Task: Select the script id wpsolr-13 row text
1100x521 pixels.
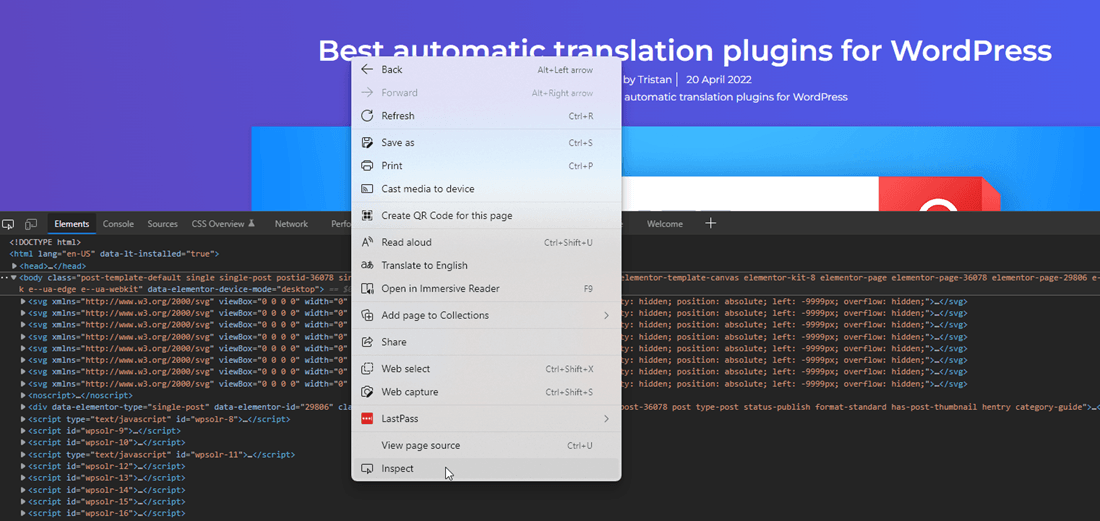Action: coord(107,478)
